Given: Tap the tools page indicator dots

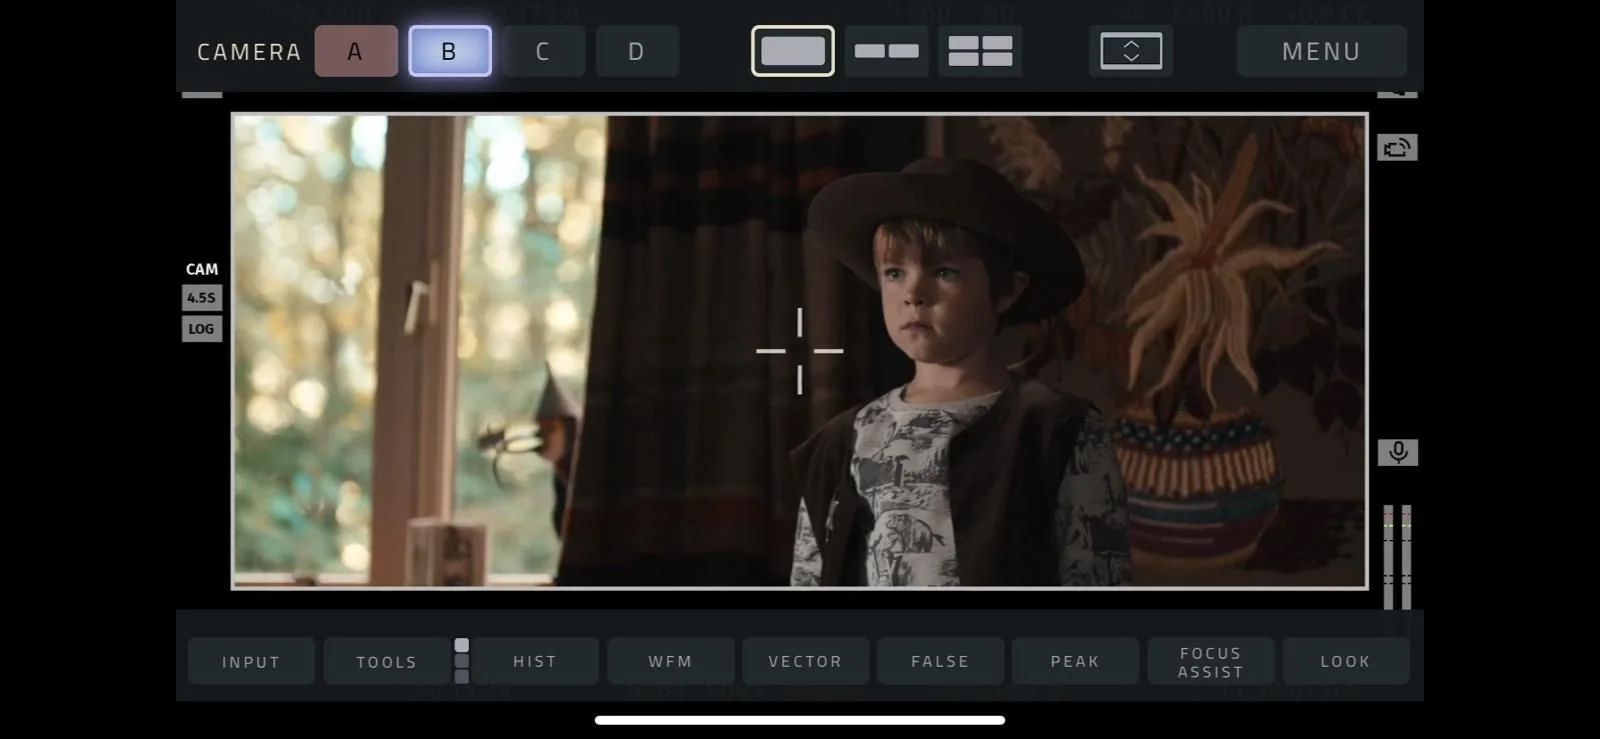Looking at the screenshot, I should [462, 661].
